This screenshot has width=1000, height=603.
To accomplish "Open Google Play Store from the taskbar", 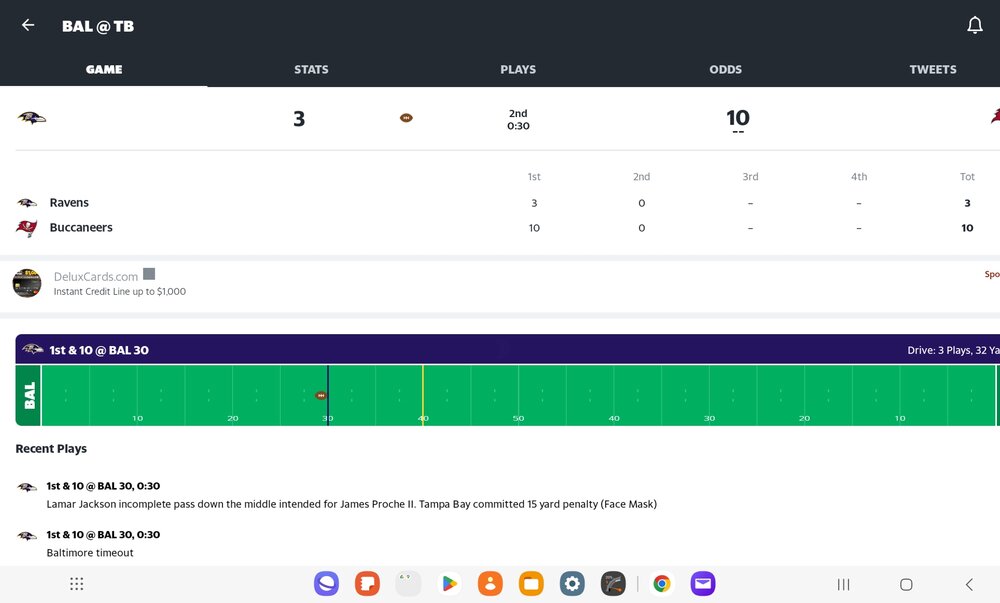I will [x=449, y=584].
